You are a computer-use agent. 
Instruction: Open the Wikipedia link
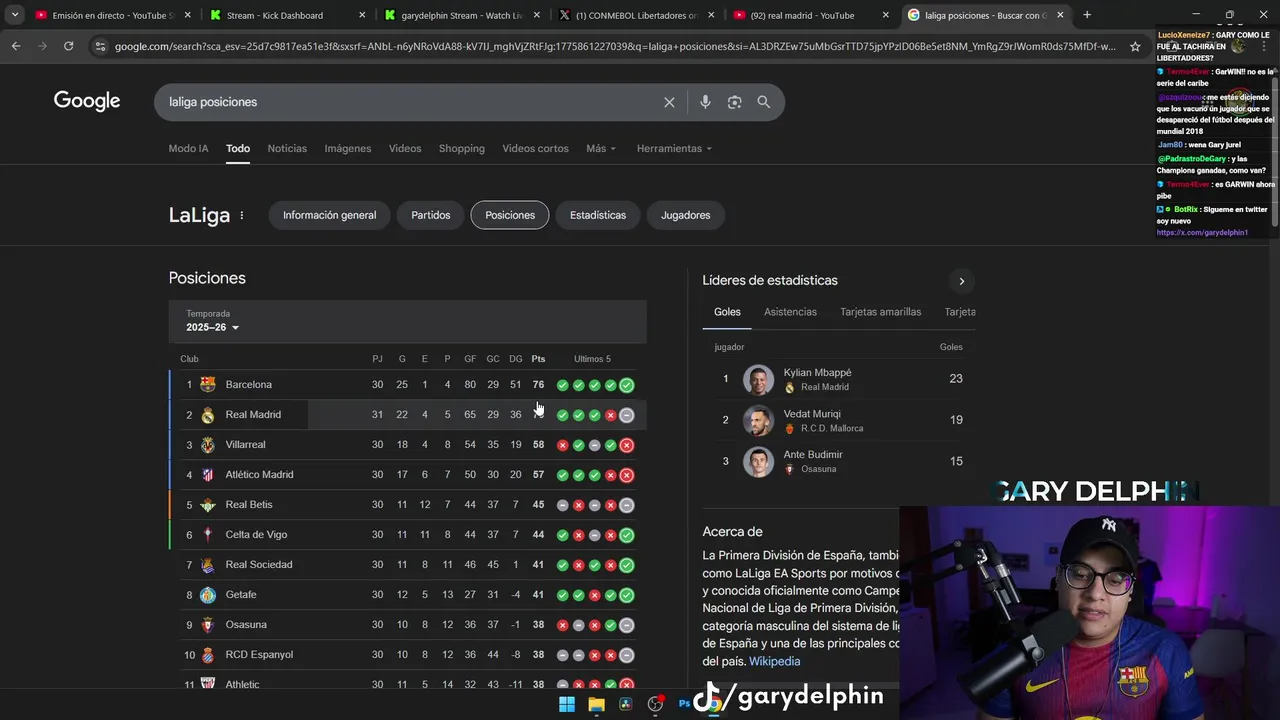775,661
